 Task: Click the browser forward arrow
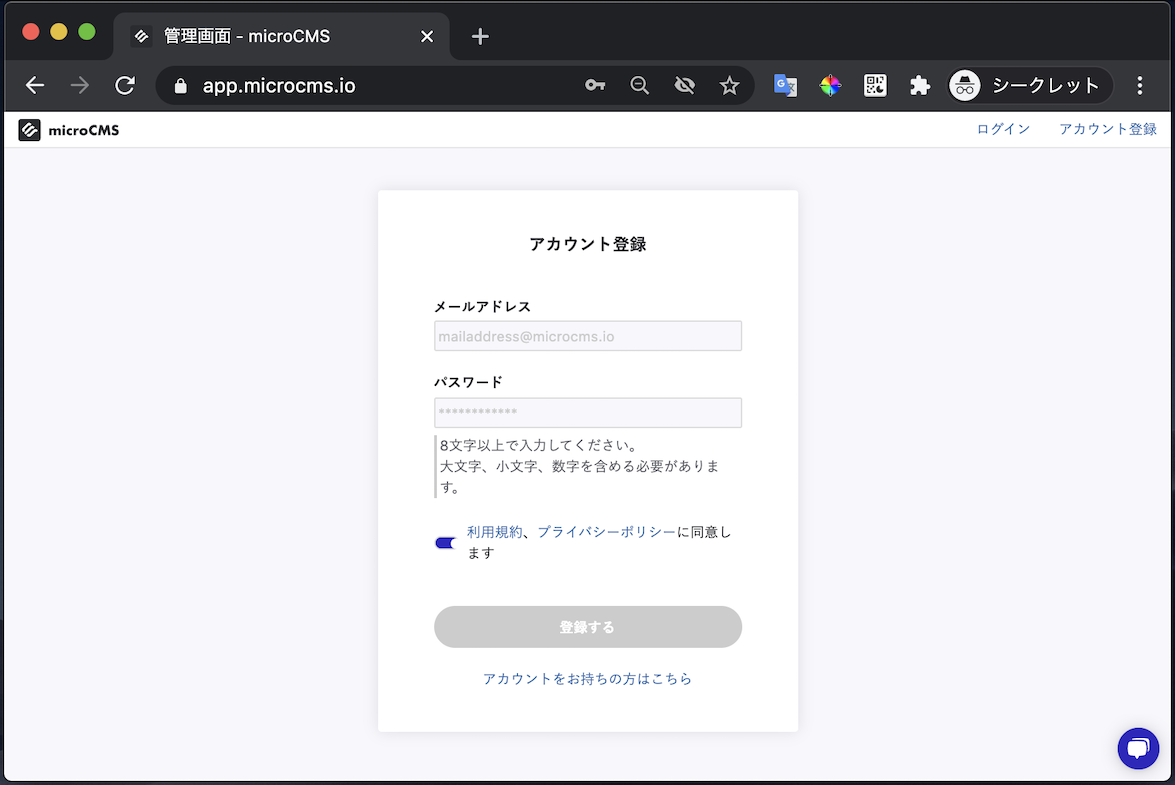click(79, 85)
